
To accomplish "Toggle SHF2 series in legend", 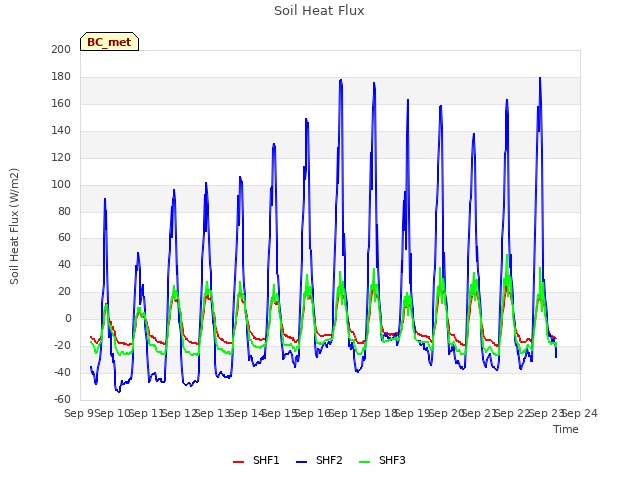I will pyautogui.click(x=319, y=460).
